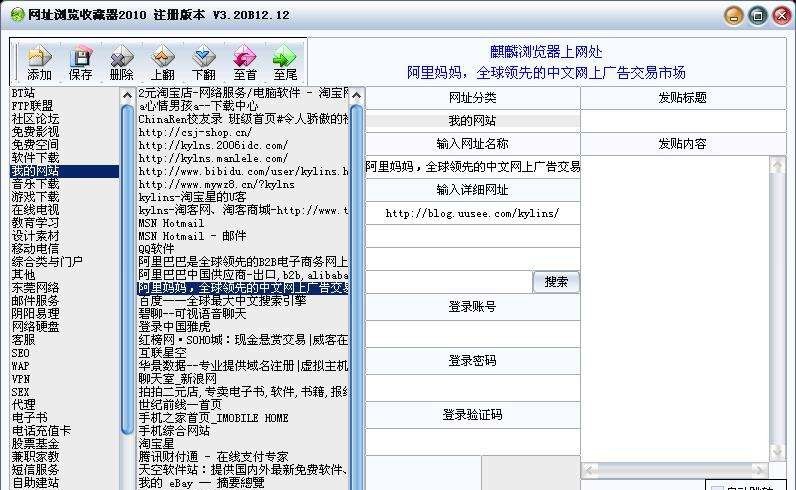This screenshot has width=796, height=490.
Task: Select the FTP联盟 category
Action: (32, 106)
